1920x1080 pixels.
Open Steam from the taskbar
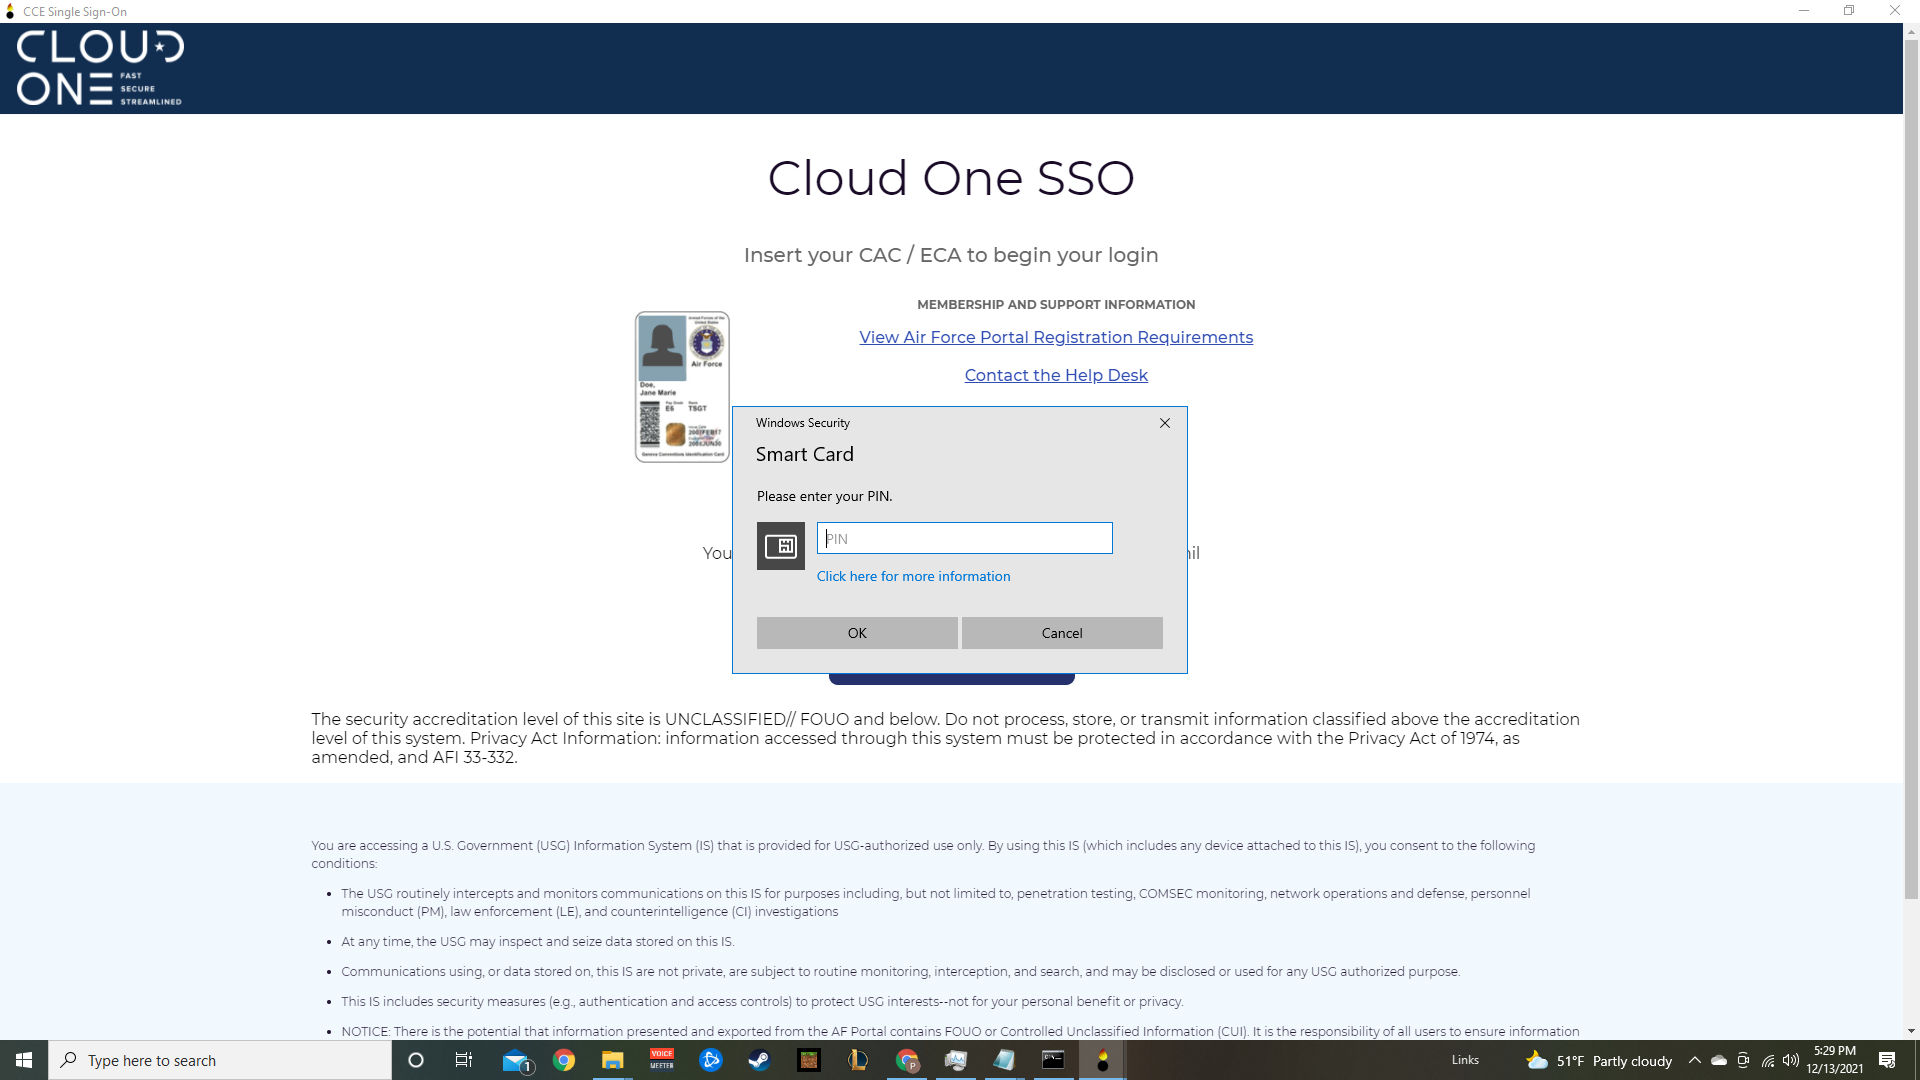759,1060
